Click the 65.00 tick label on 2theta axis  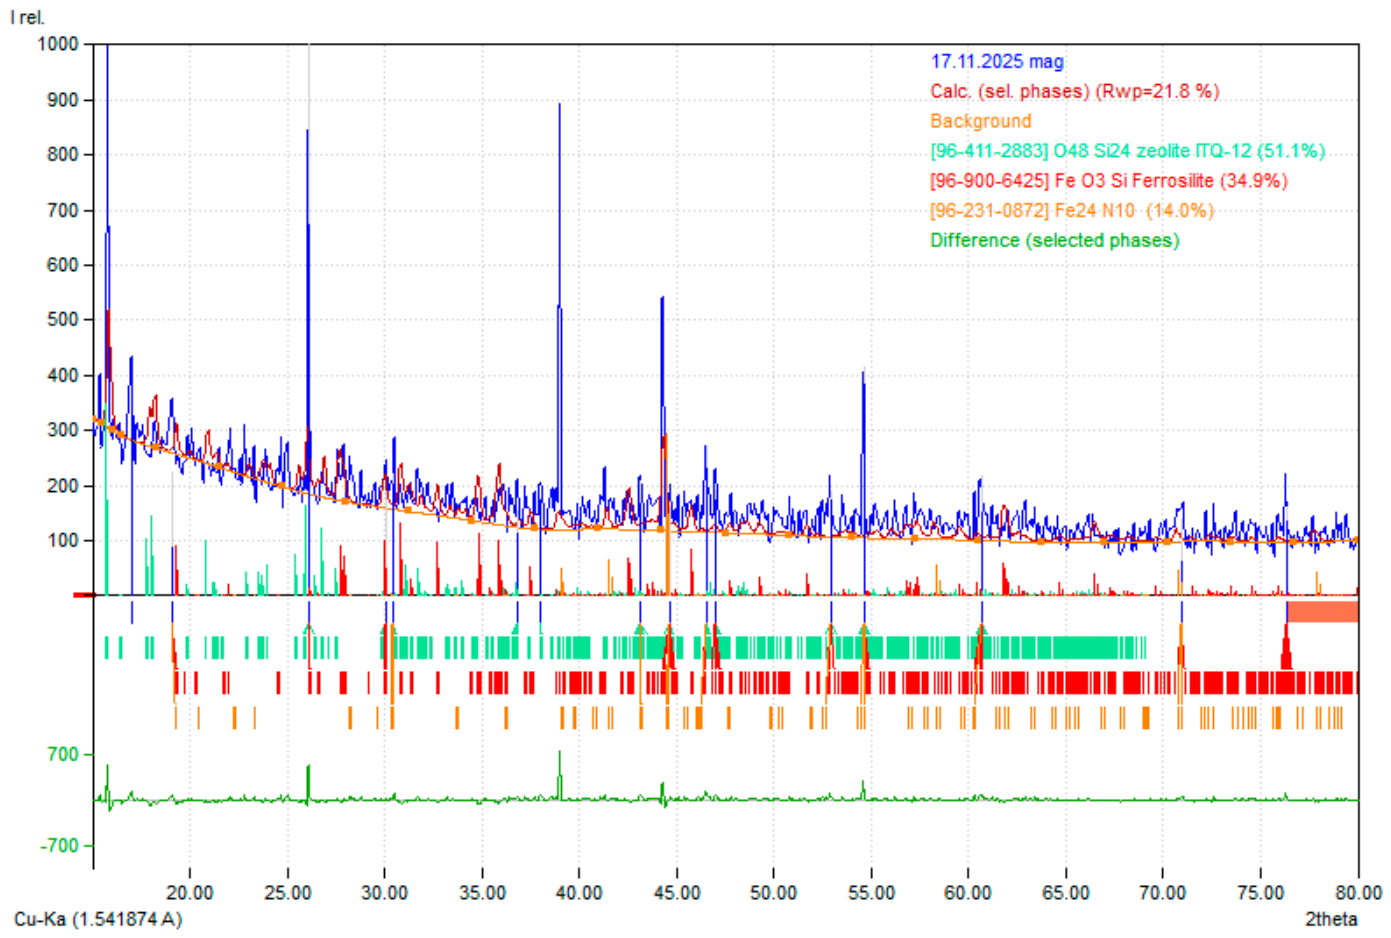(x=1066, y=893)
